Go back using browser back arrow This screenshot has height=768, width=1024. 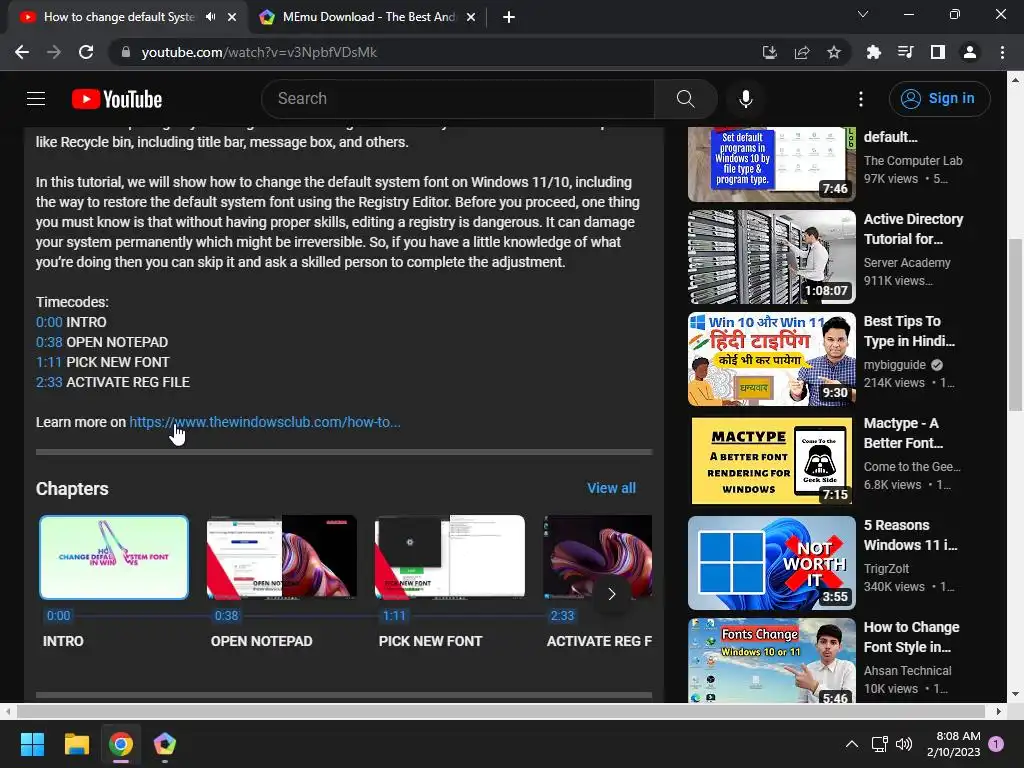pos(22,52)
